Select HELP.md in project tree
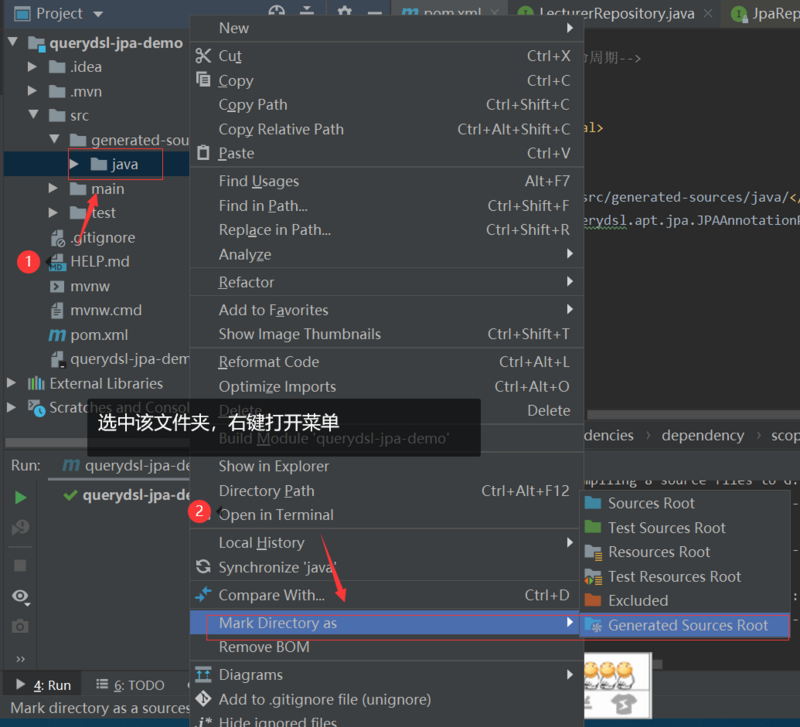Image resolution: width=800 pixels, height=727 pixels. [99, 261]
